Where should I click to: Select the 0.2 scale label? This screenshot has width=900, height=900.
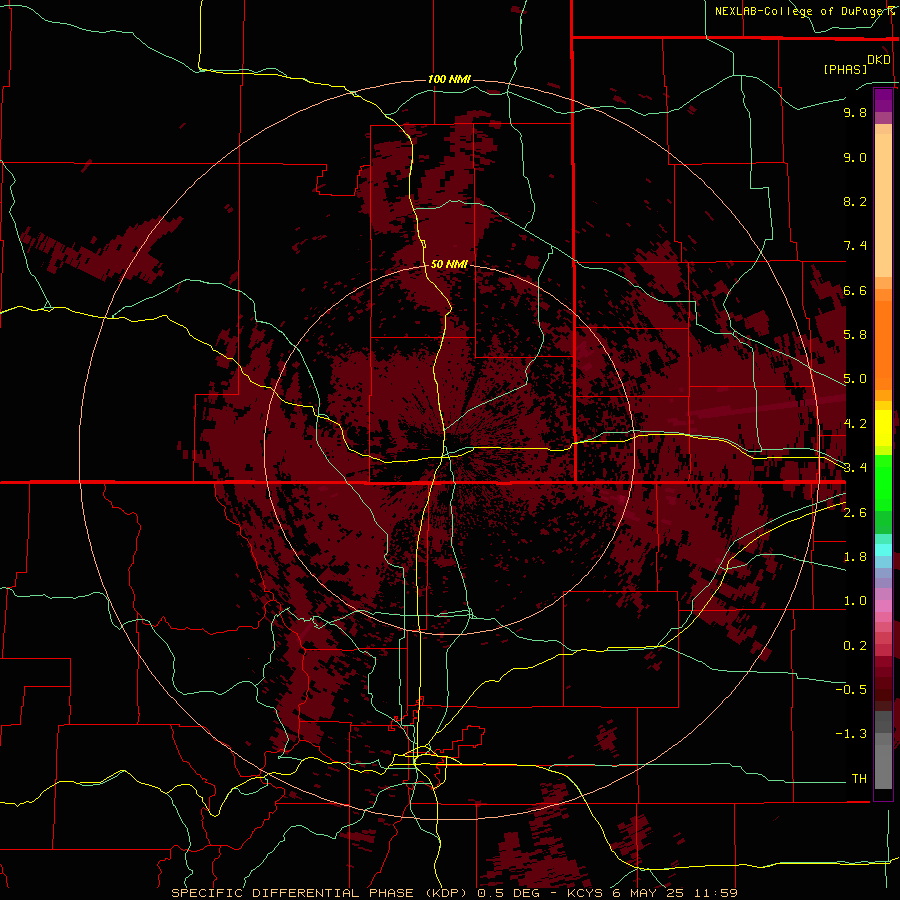click(x=855, y=646)
